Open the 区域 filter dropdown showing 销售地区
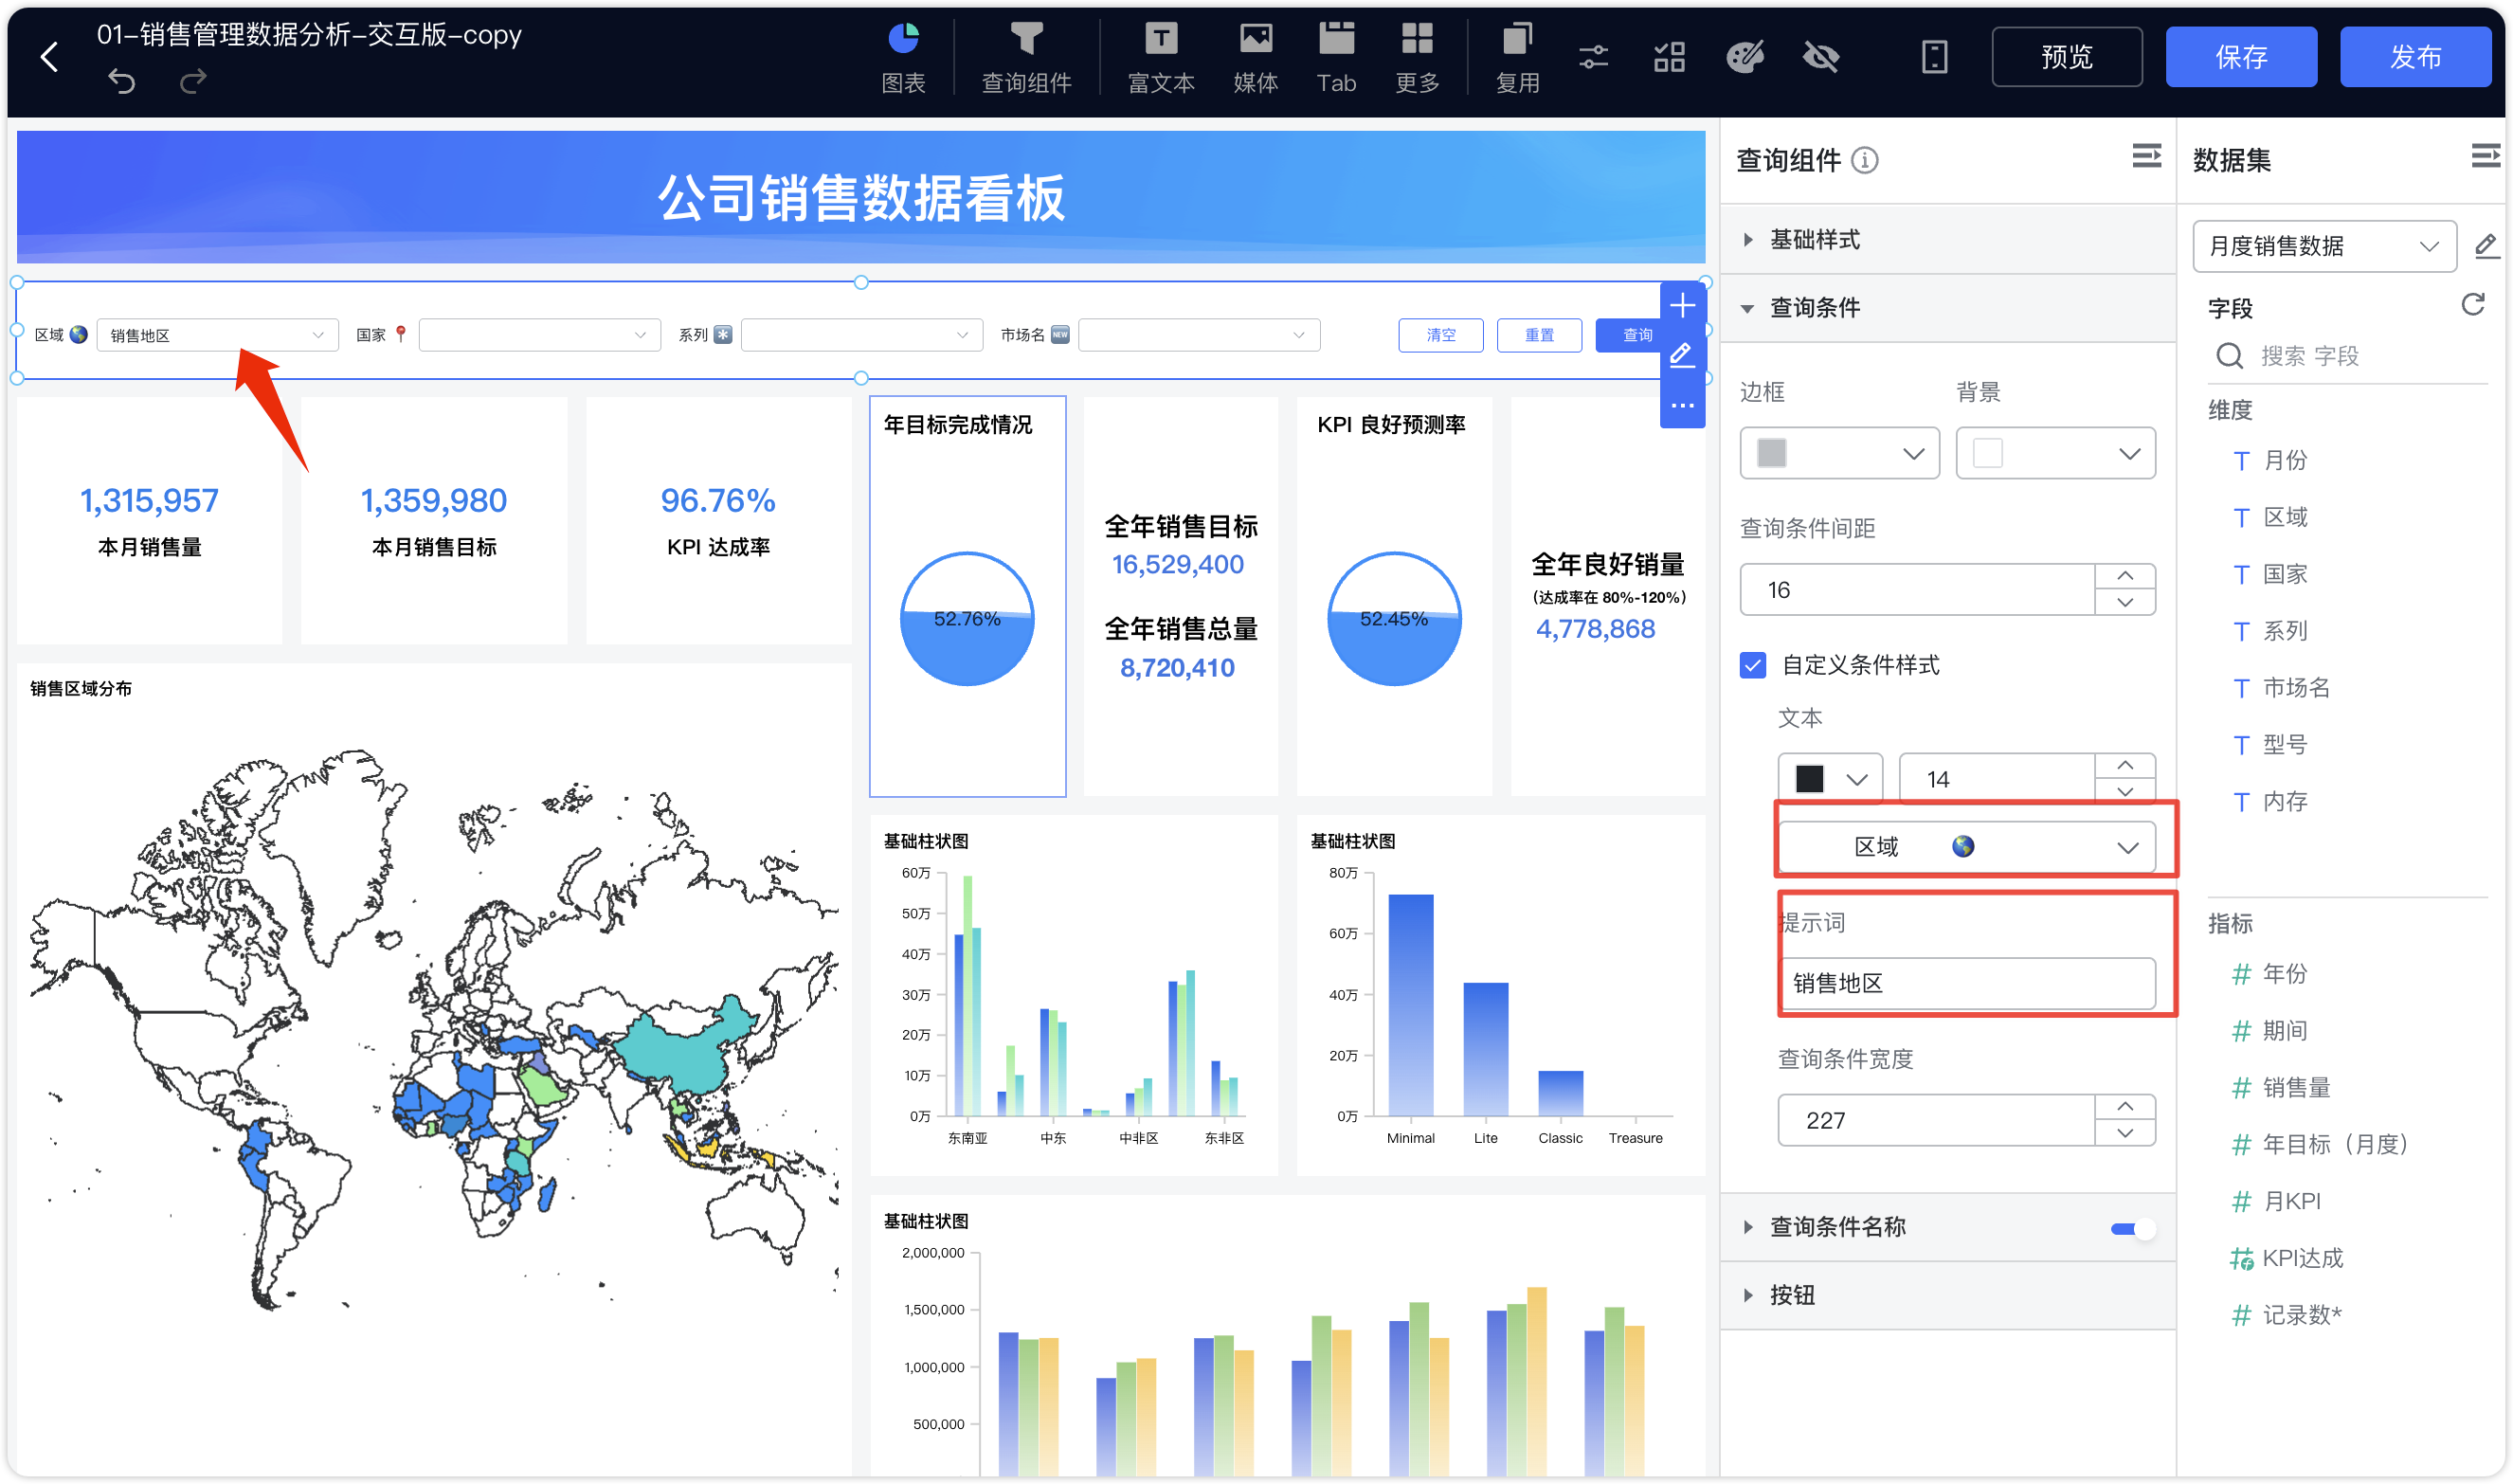Viewport: 2513px width, 1484px height. point(217,335)
